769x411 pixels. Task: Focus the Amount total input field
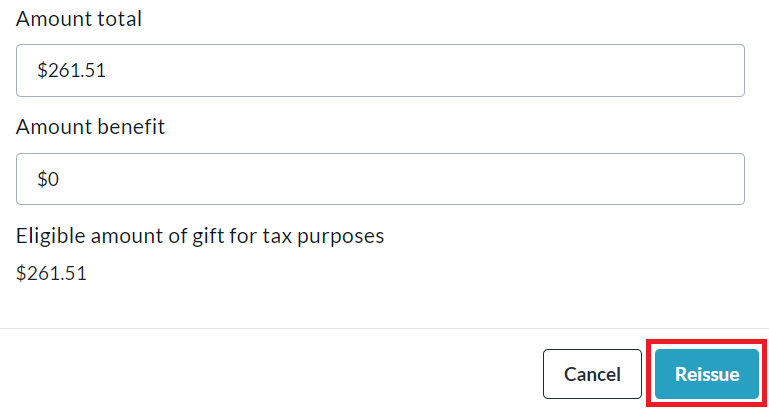(380, 71)
